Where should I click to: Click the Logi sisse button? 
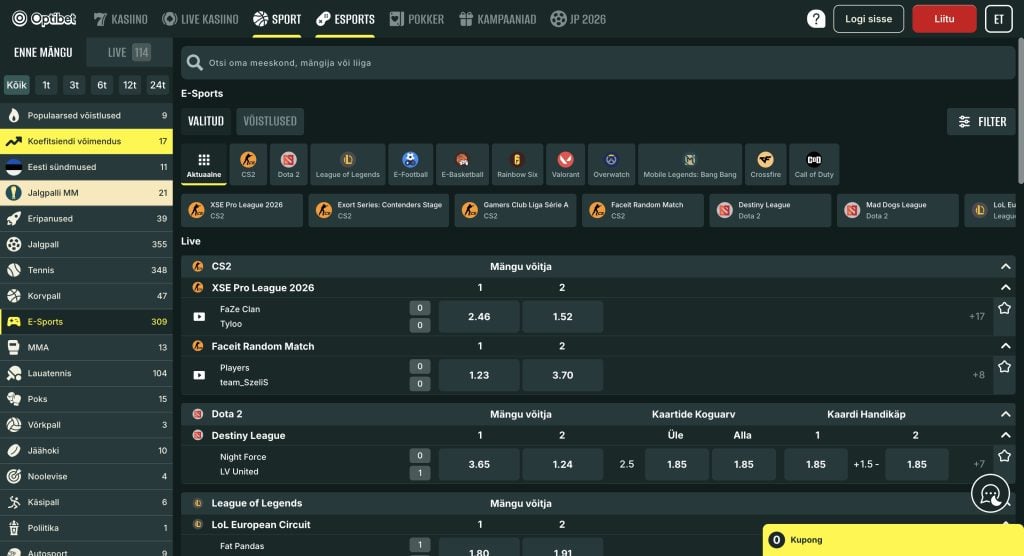tap(869, 19)
